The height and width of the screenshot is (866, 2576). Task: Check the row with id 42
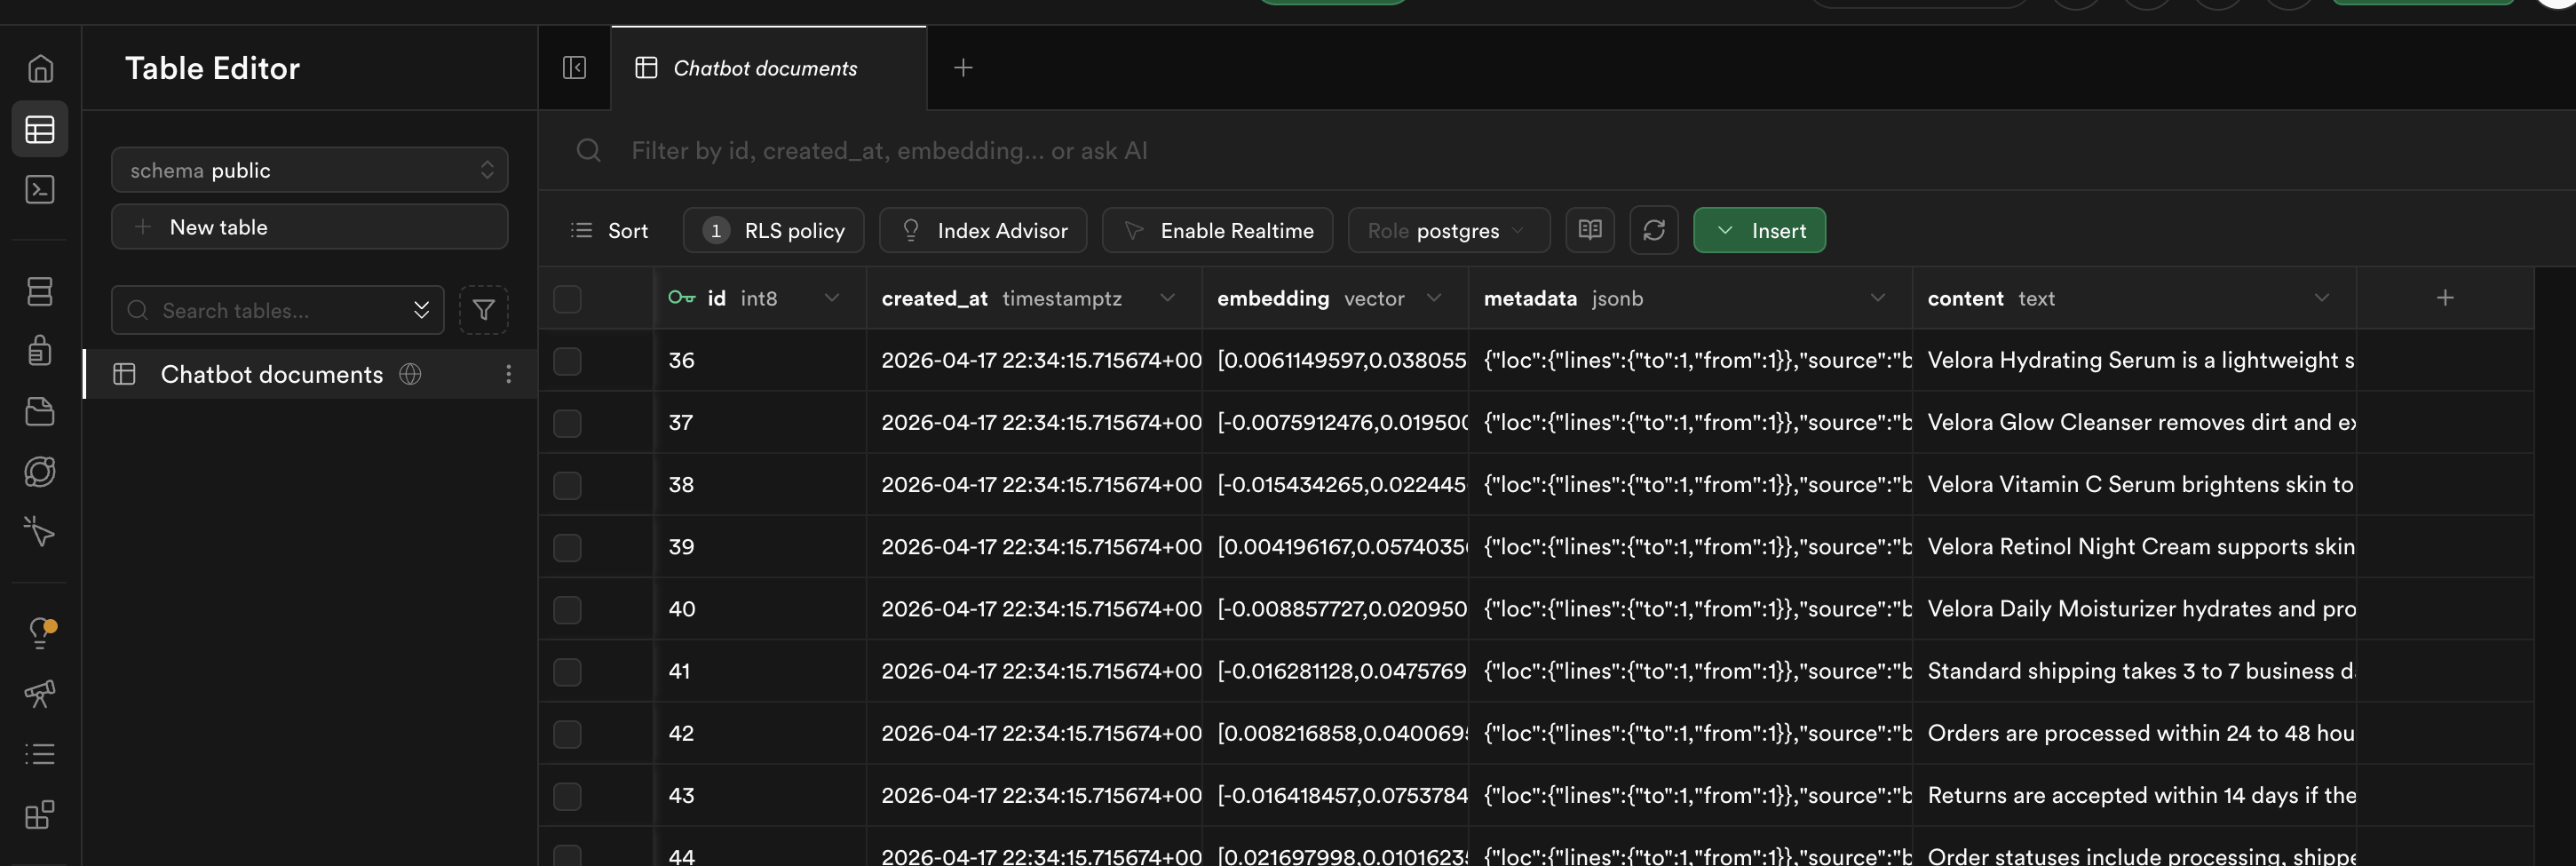click(567, 734)
